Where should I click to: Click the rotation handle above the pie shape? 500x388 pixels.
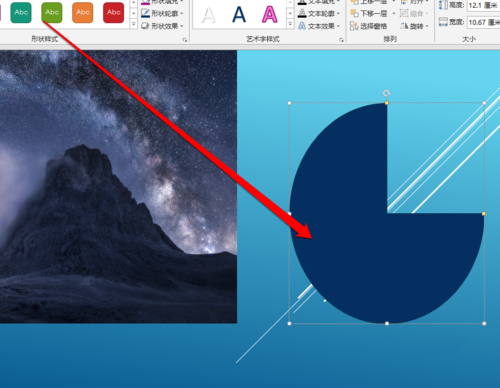tap(386, 93)
